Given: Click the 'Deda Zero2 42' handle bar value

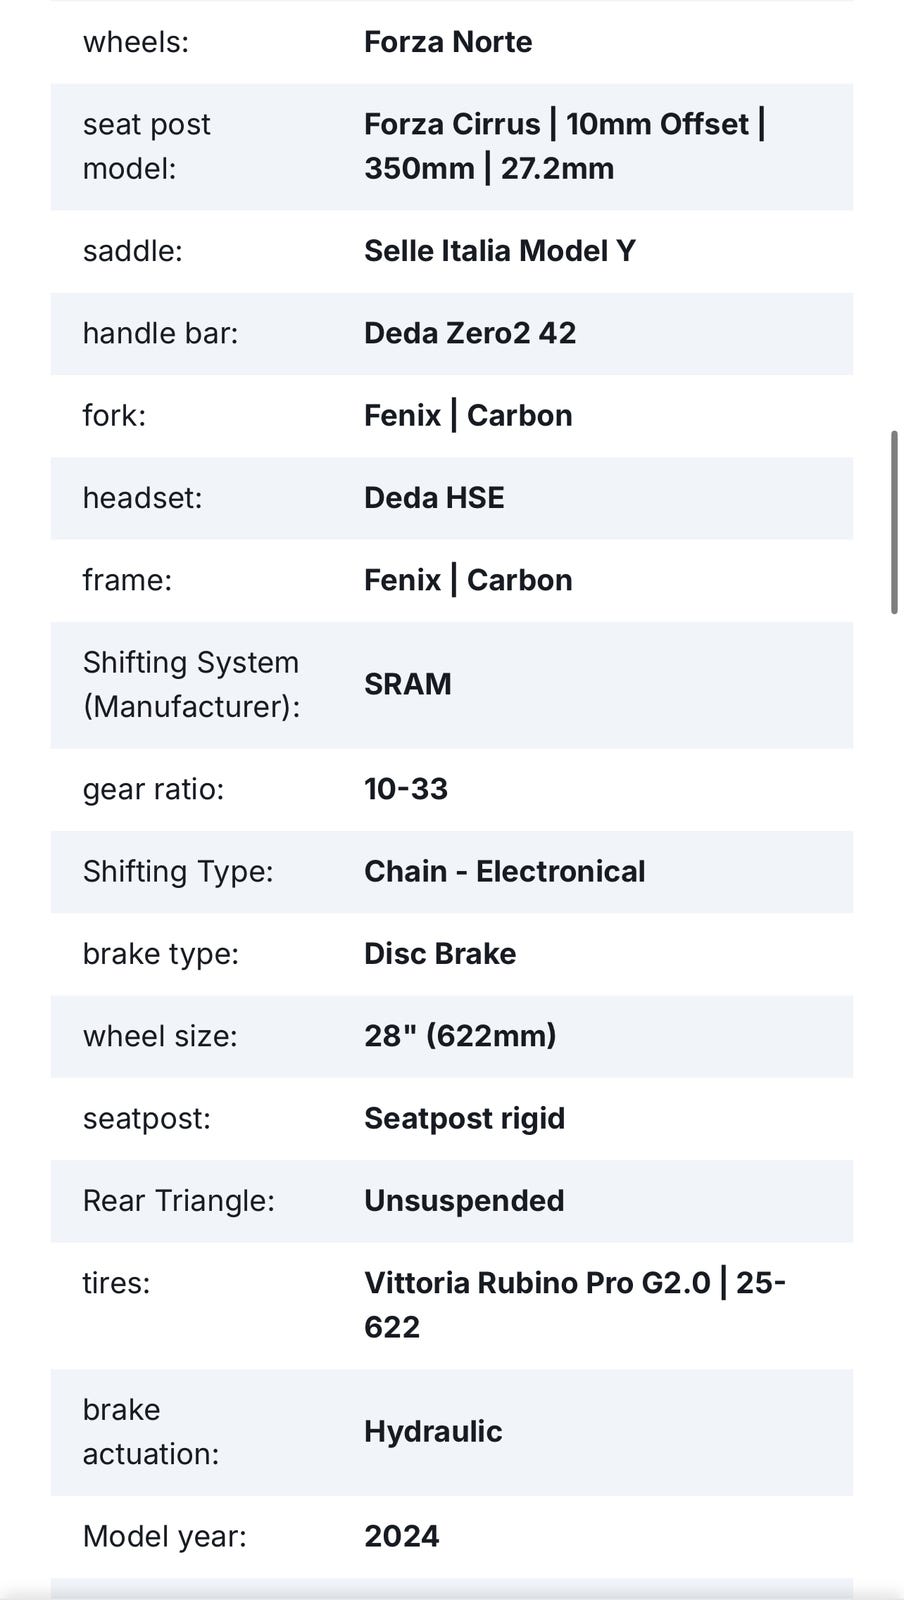Looking at the screenshot, I should [x=469, y=333].
